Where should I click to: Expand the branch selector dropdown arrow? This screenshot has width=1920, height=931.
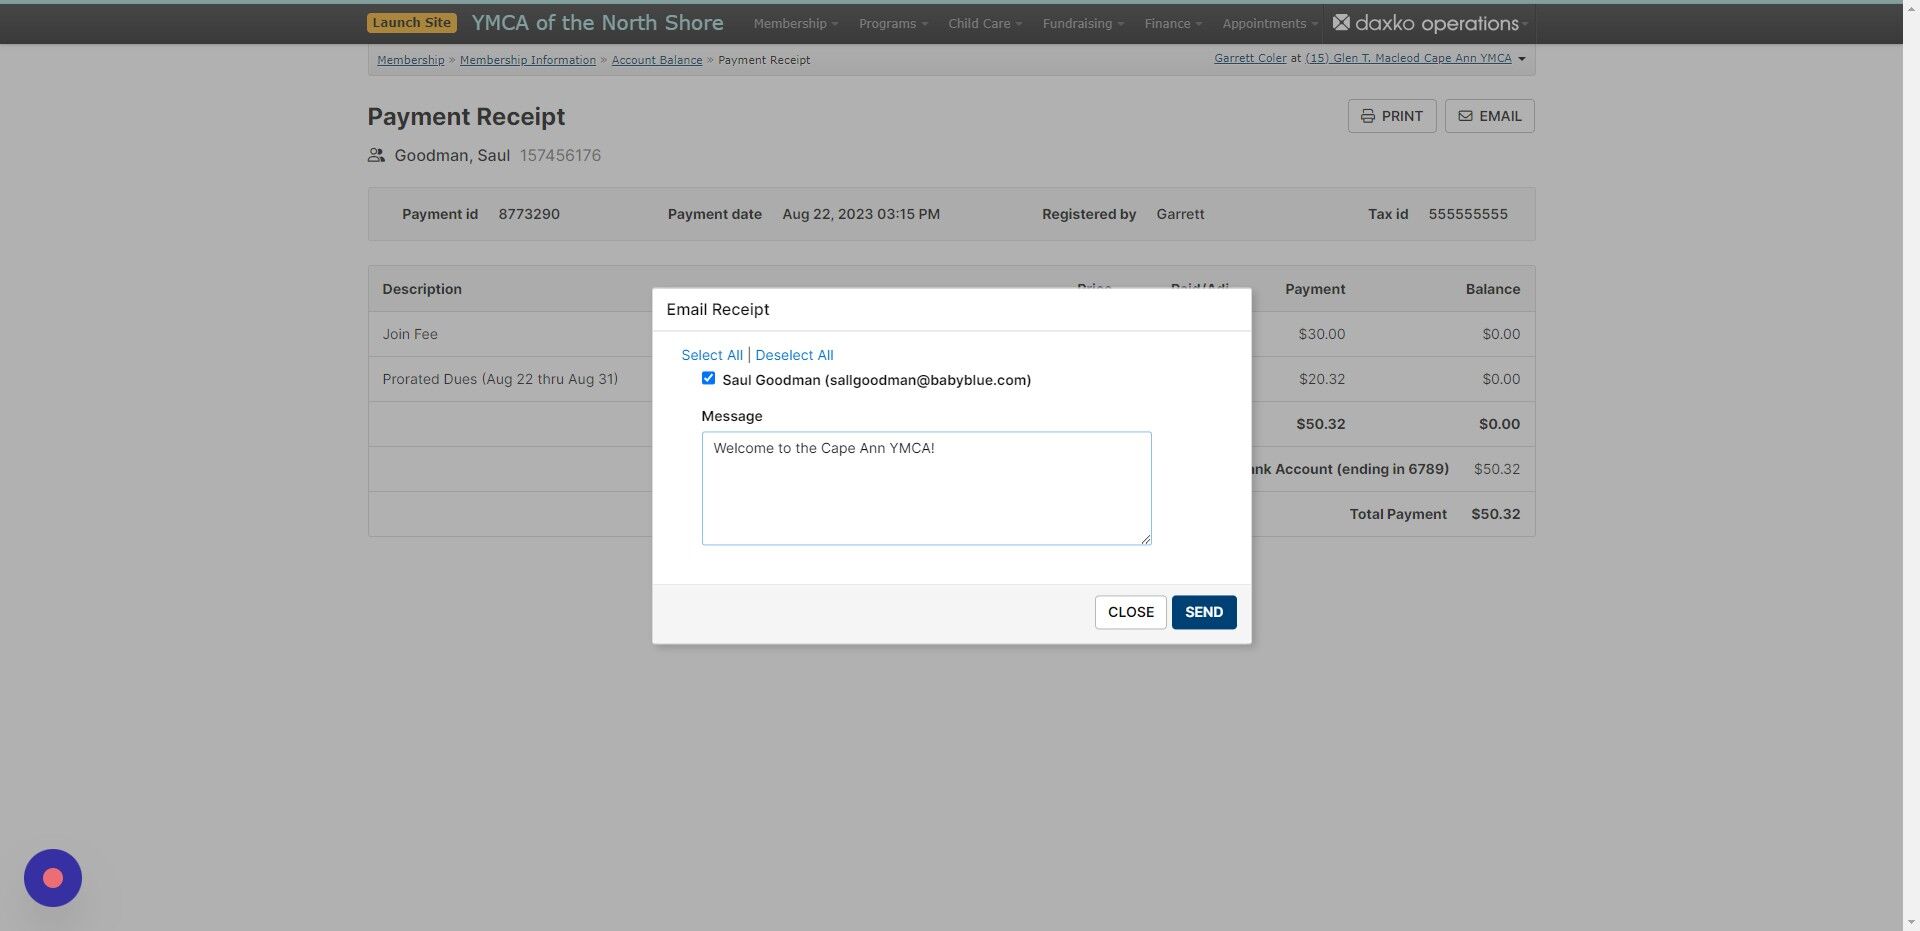coord(1522,59)
